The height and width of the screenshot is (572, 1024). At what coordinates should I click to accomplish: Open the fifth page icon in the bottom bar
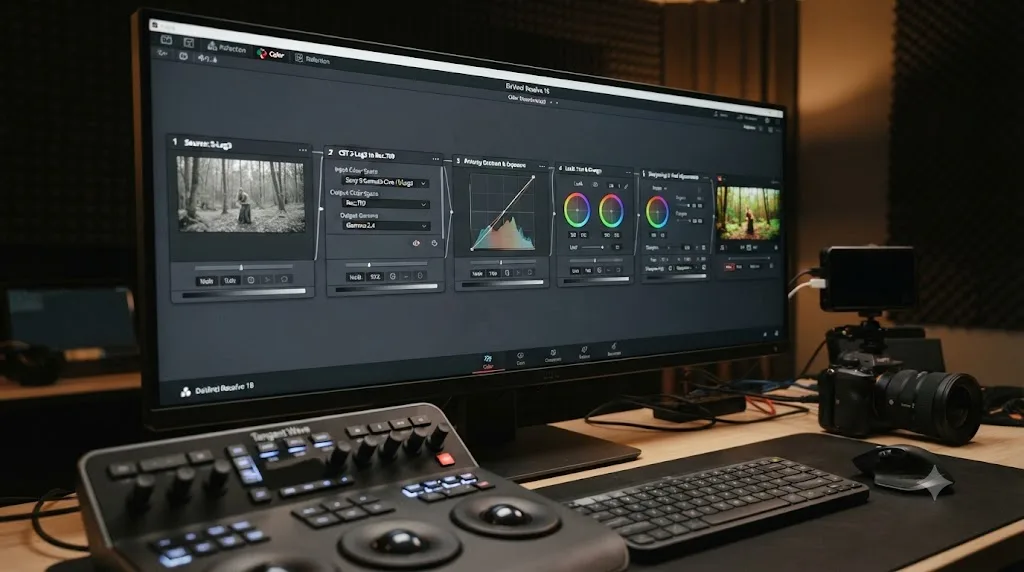pos(614,350)
